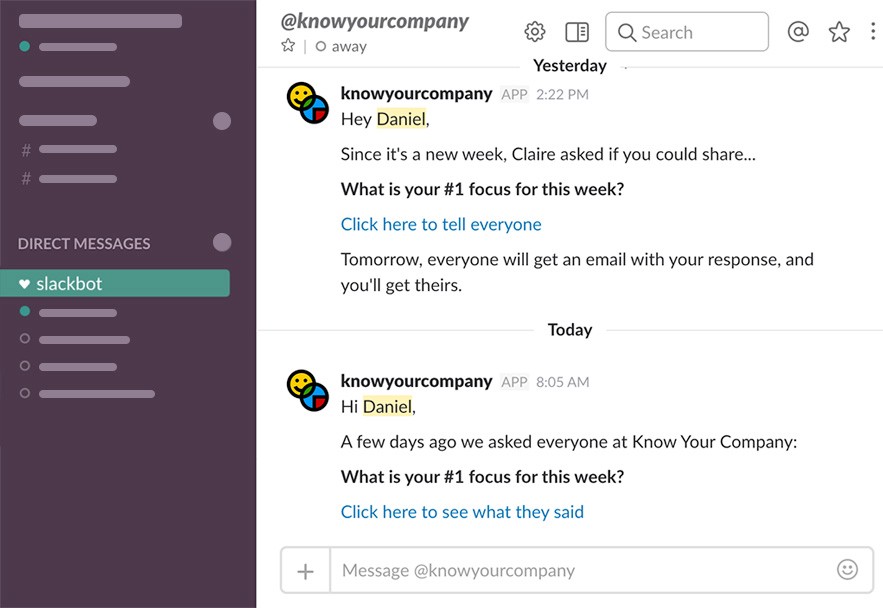
Task: Toggle the details pane icon
Action: [577, 32]
